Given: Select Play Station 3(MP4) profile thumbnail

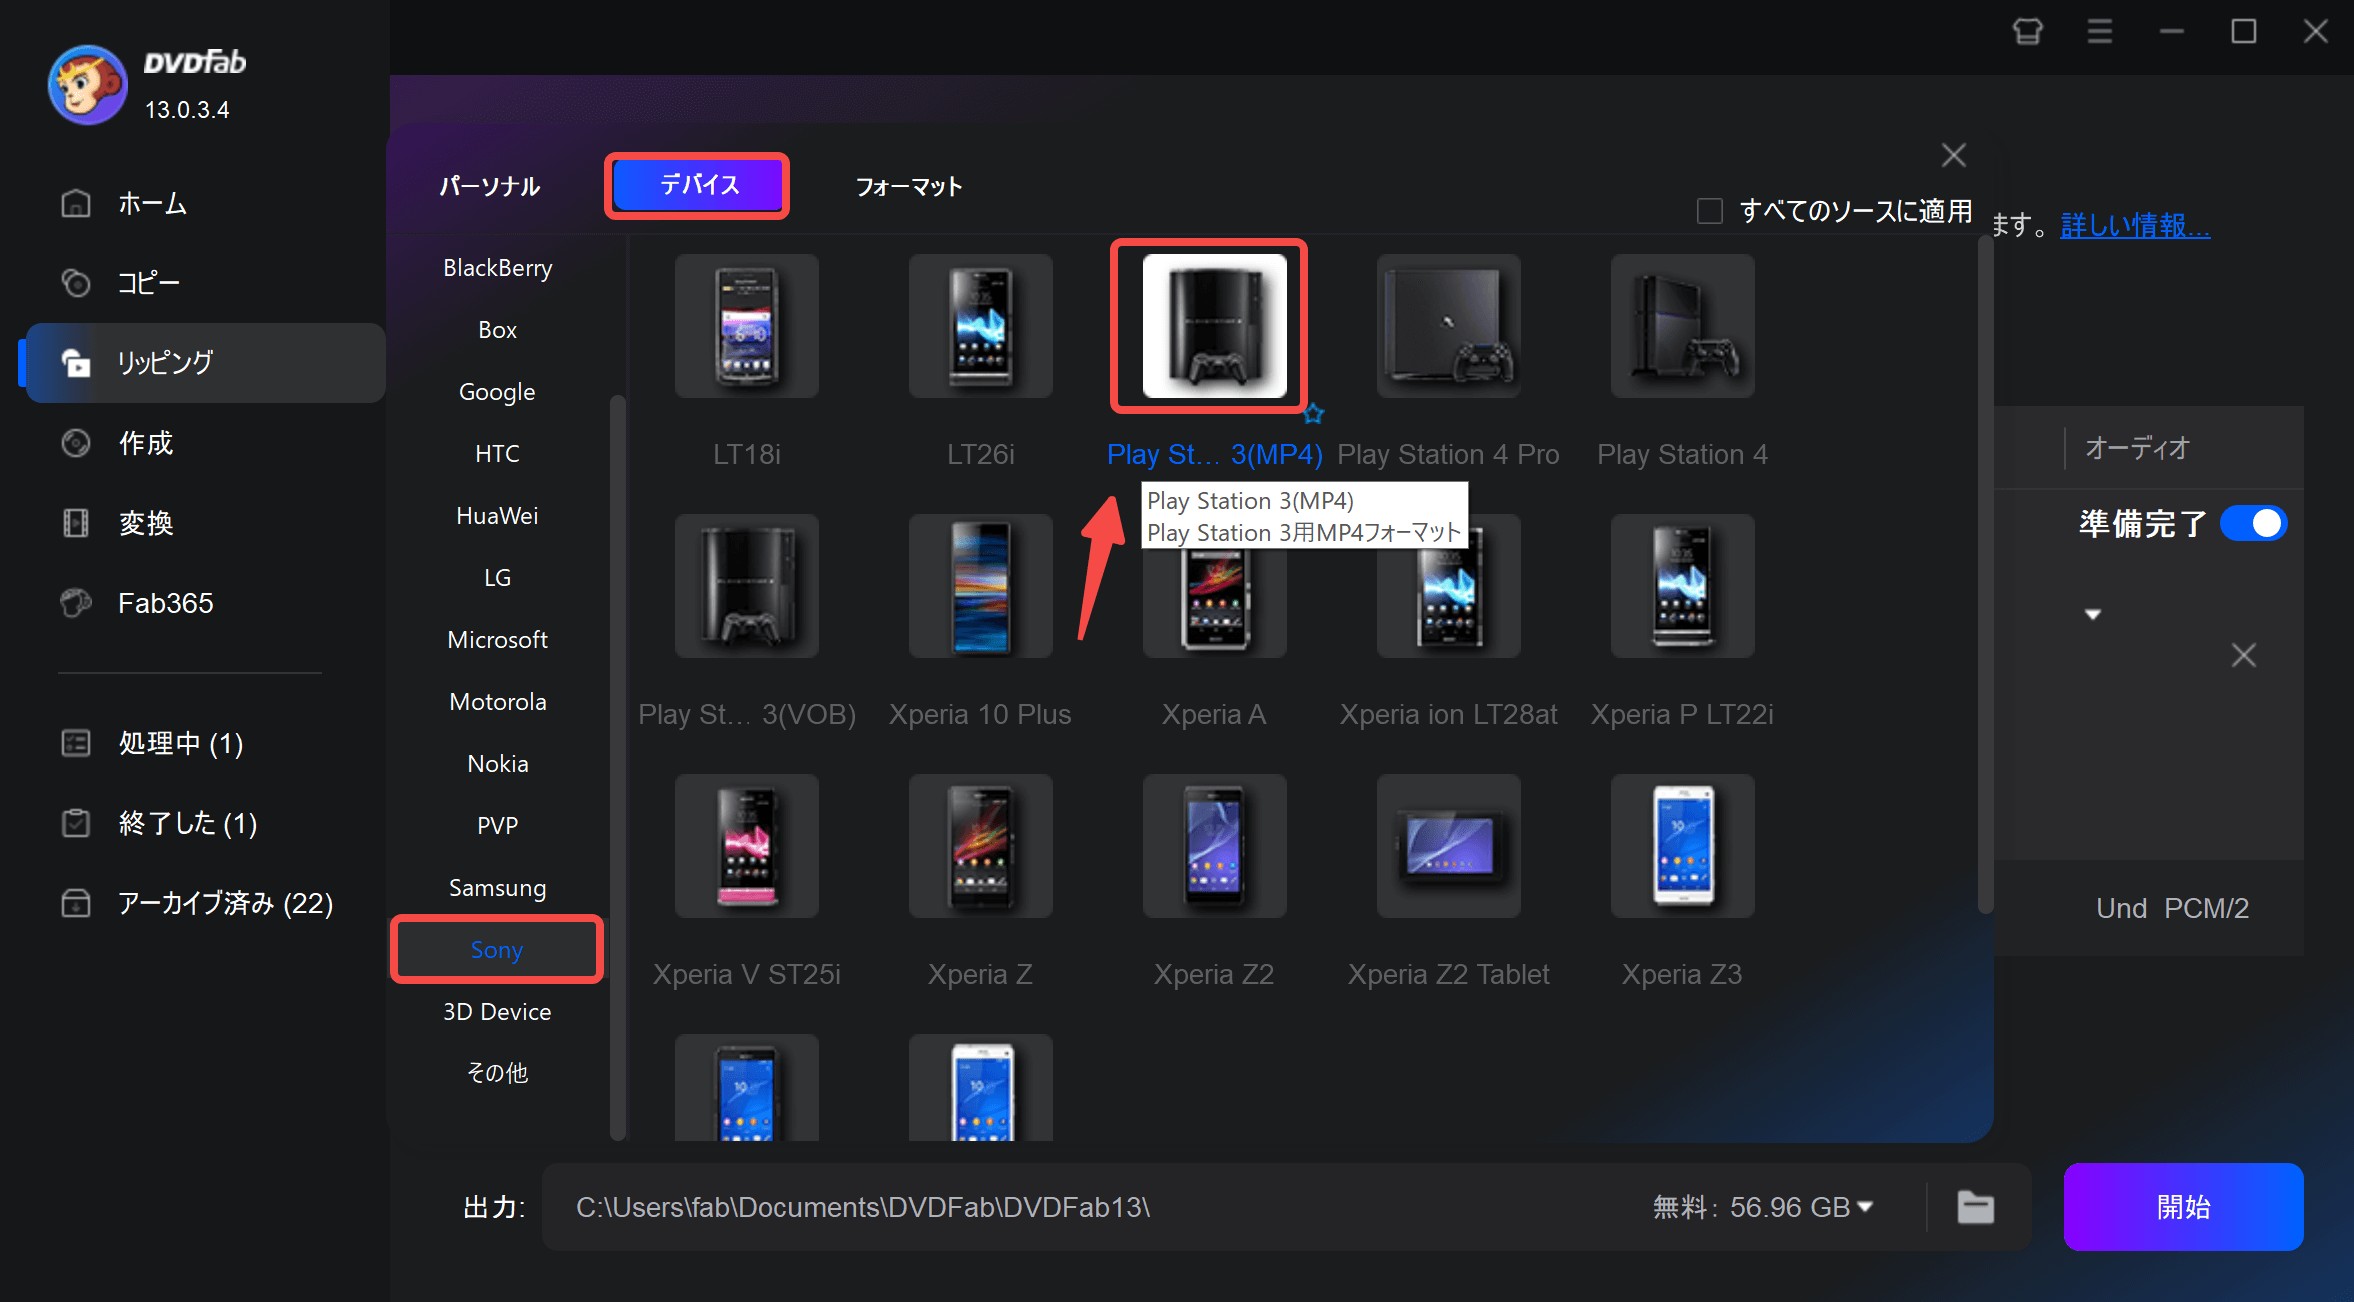Looking at the screenshot, I should click(1214, 326).
